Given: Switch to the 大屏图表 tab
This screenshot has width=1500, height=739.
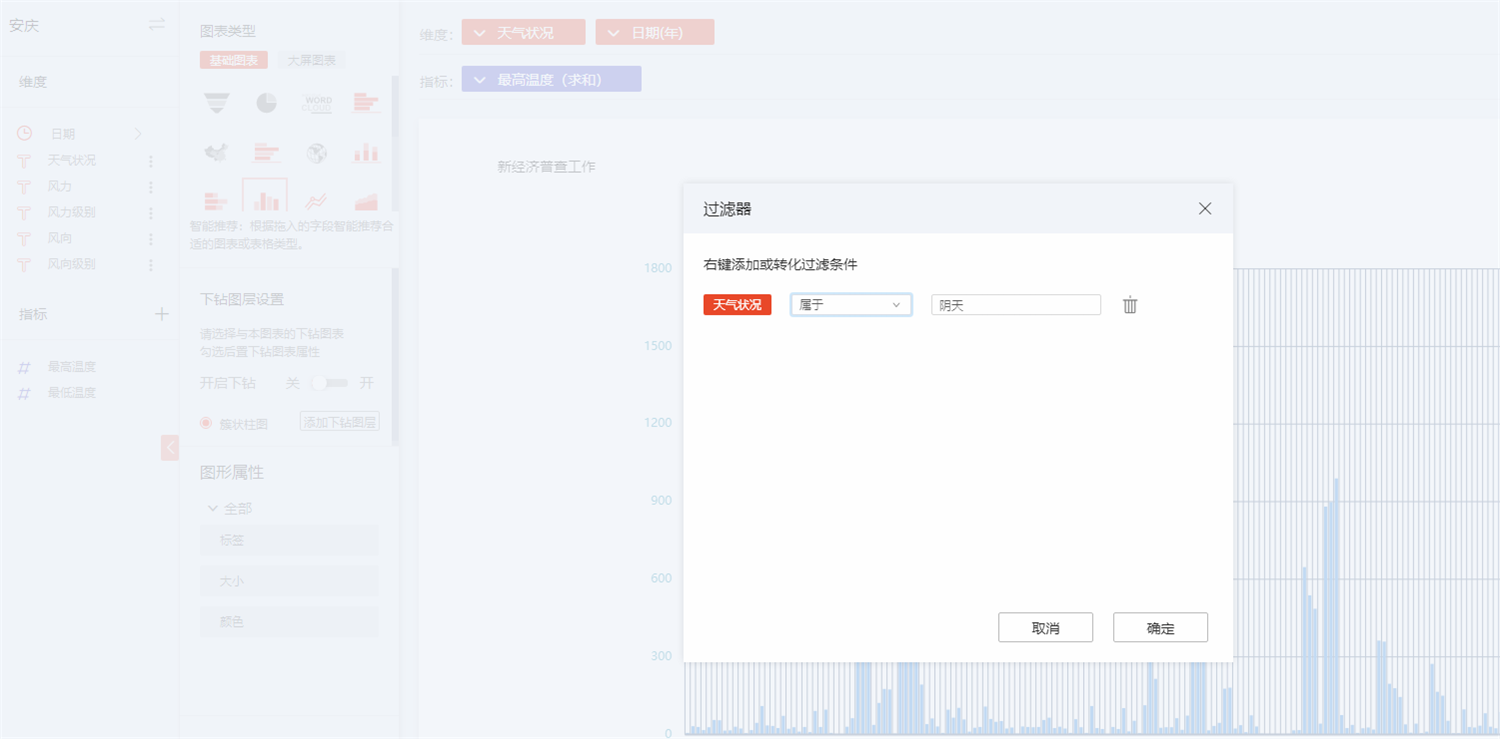Looking at the screenshot, I should coord(311,60).
